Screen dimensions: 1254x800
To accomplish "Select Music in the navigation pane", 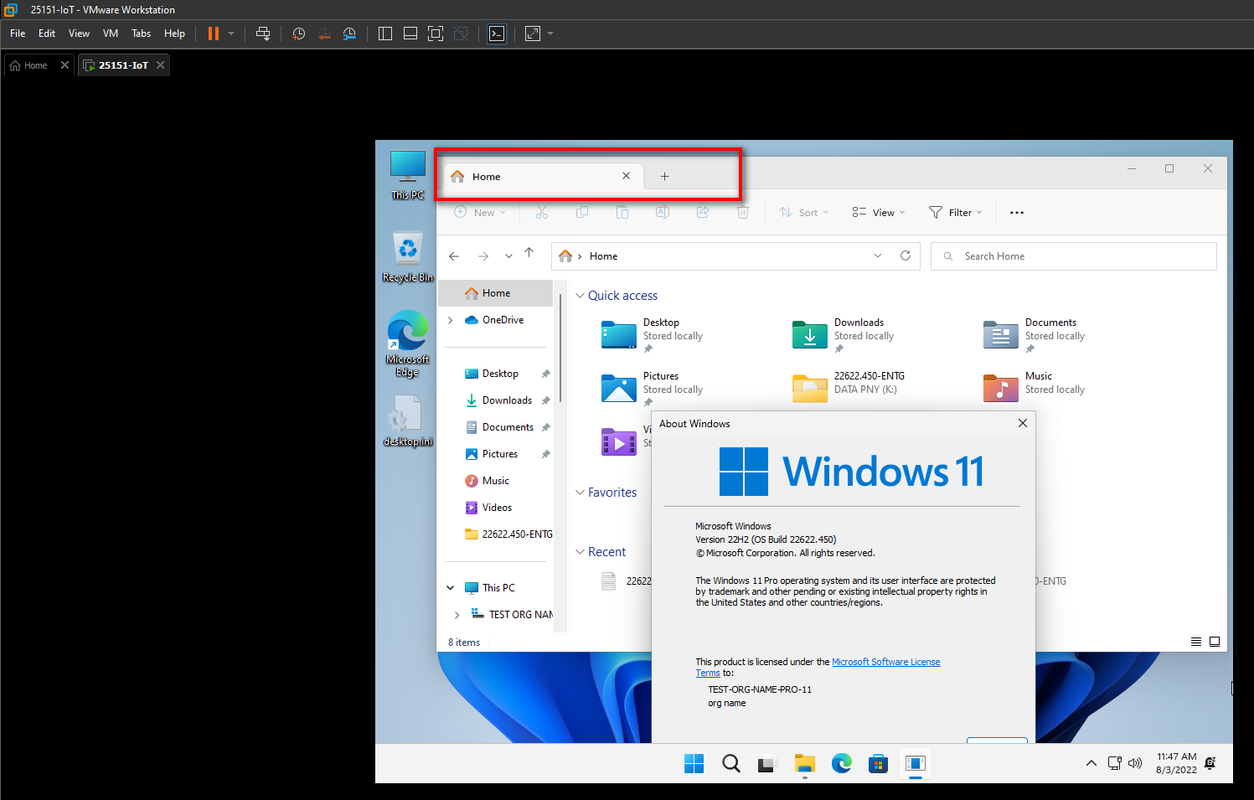I will tap(495, 481).
